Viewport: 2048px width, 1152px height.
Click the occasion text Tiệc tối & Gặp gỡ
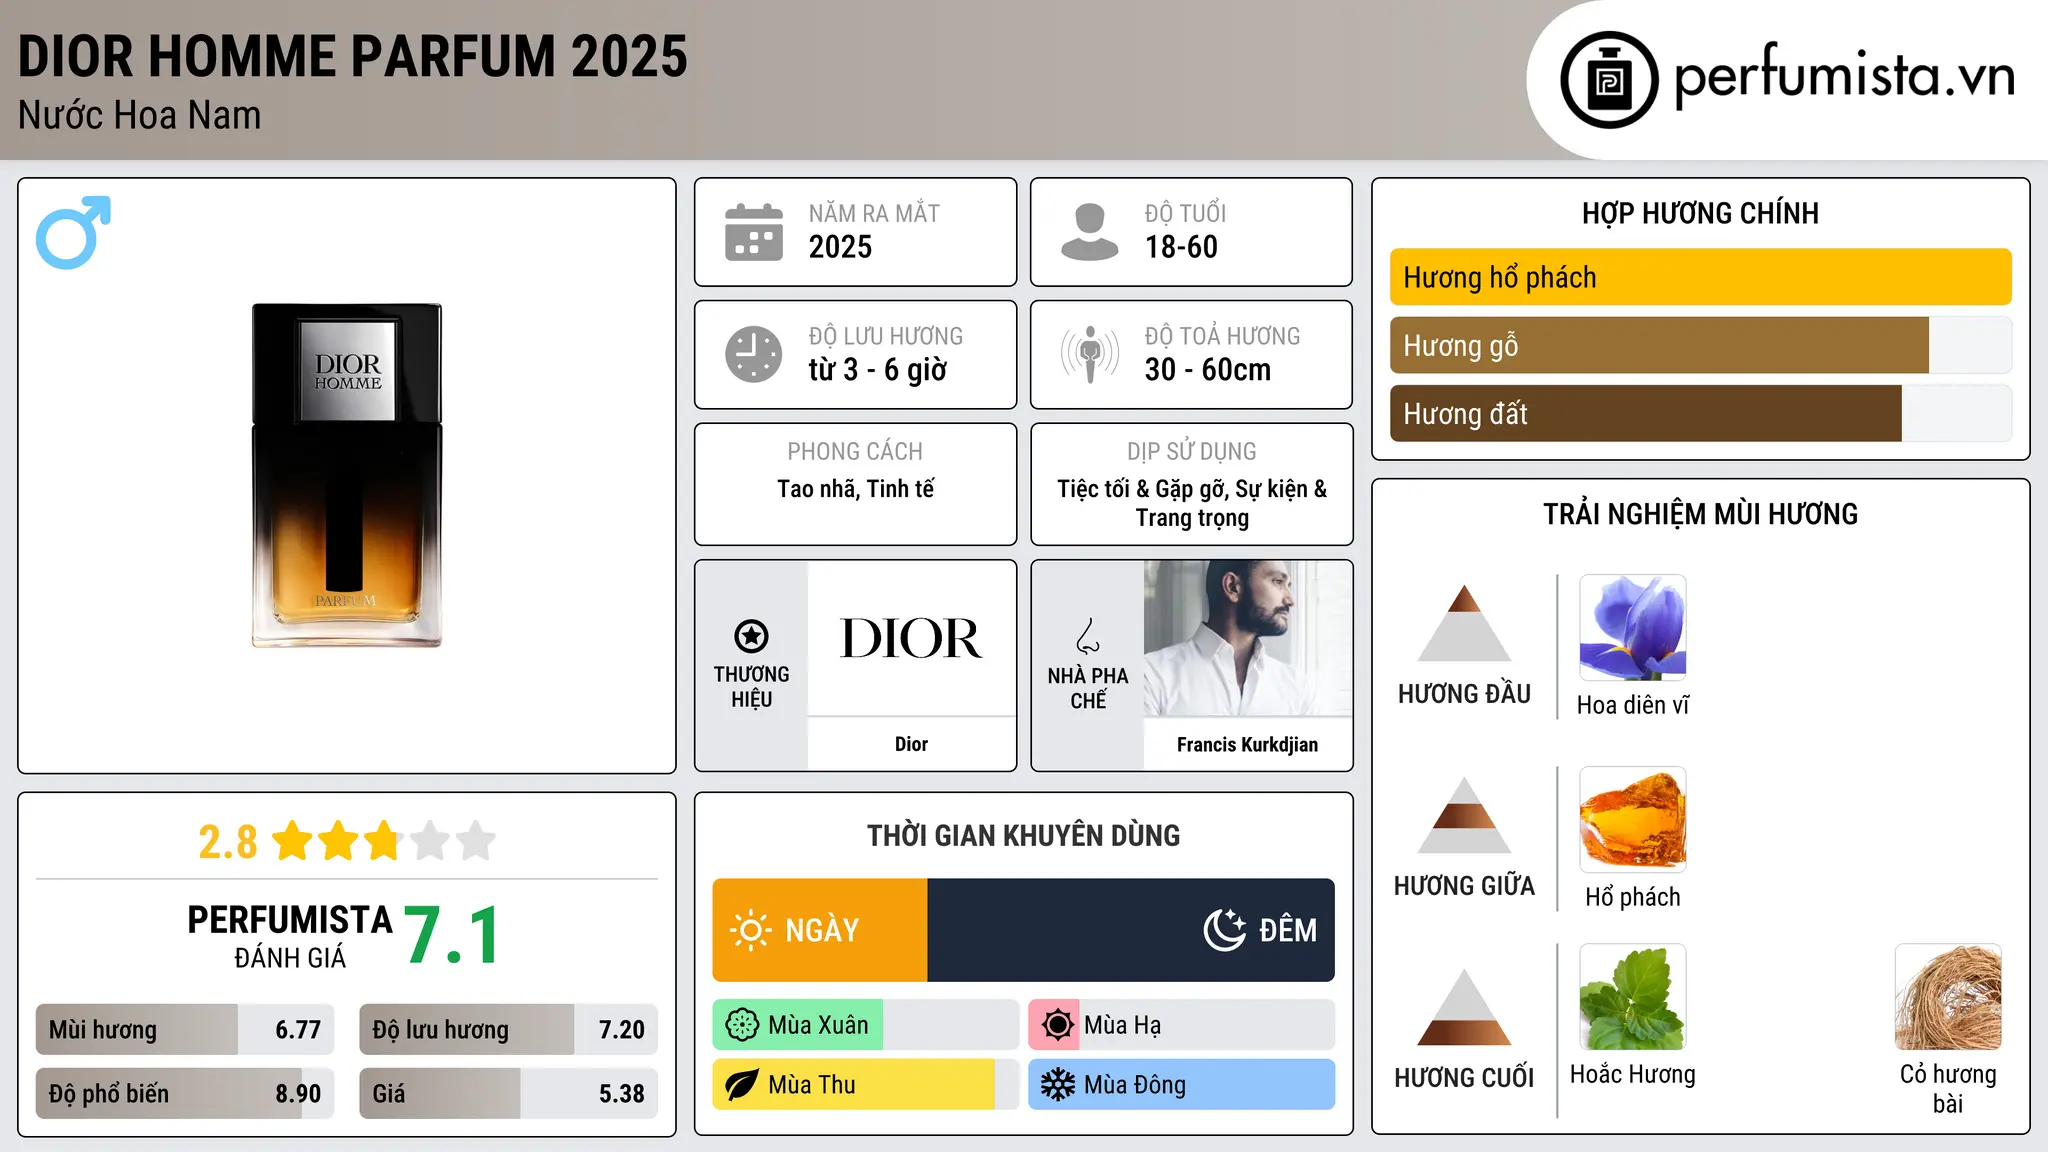1142,489
